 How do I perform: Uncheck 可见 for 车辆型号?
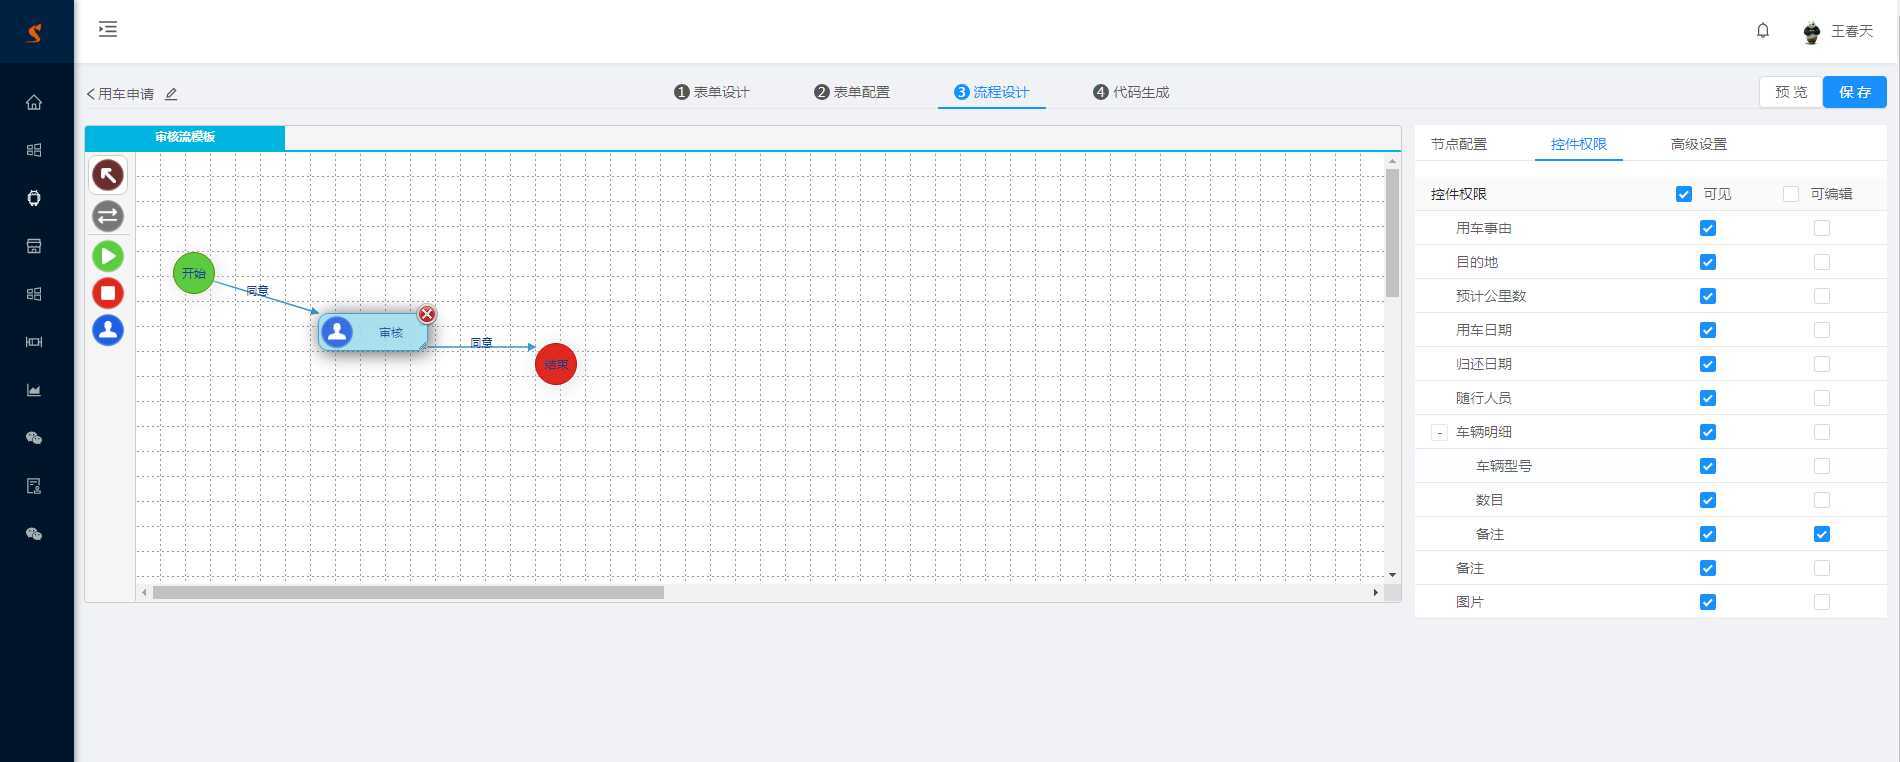click(1708, 466)
